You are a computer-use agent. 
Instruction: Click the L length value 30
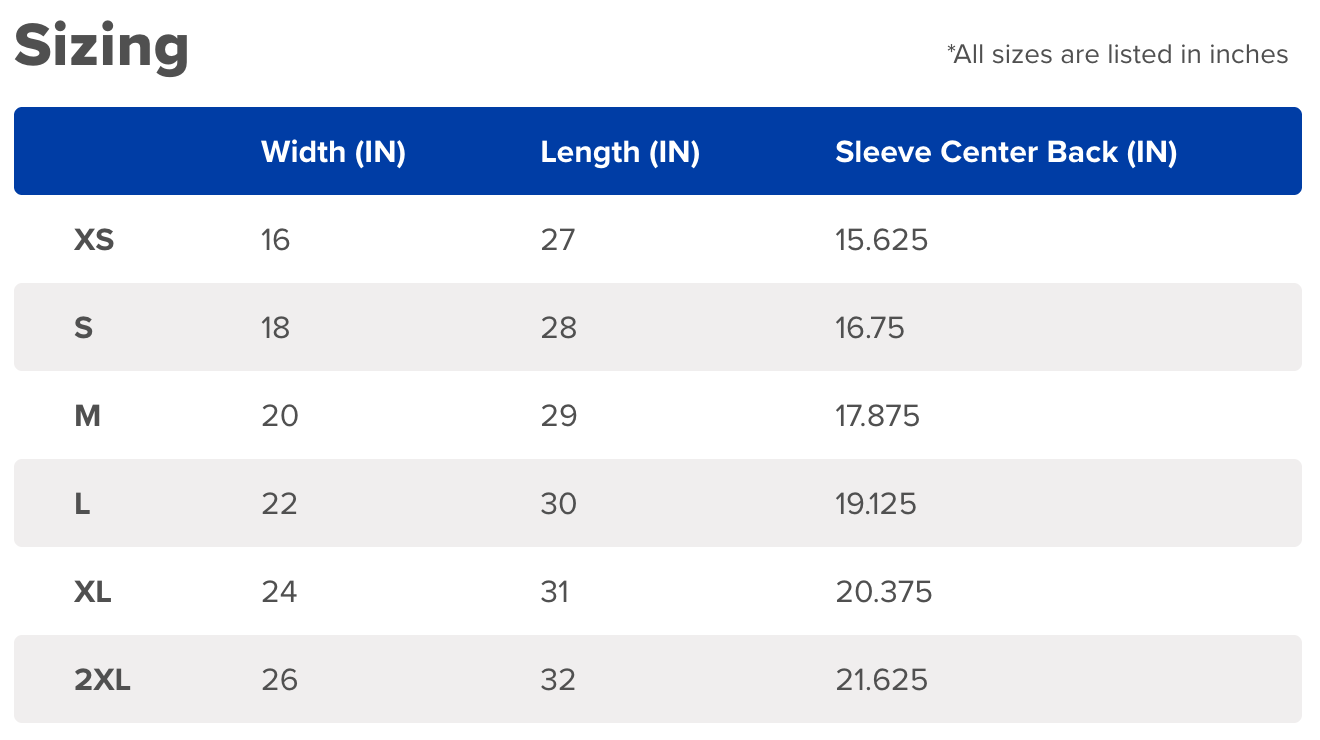tap(558, 504)
